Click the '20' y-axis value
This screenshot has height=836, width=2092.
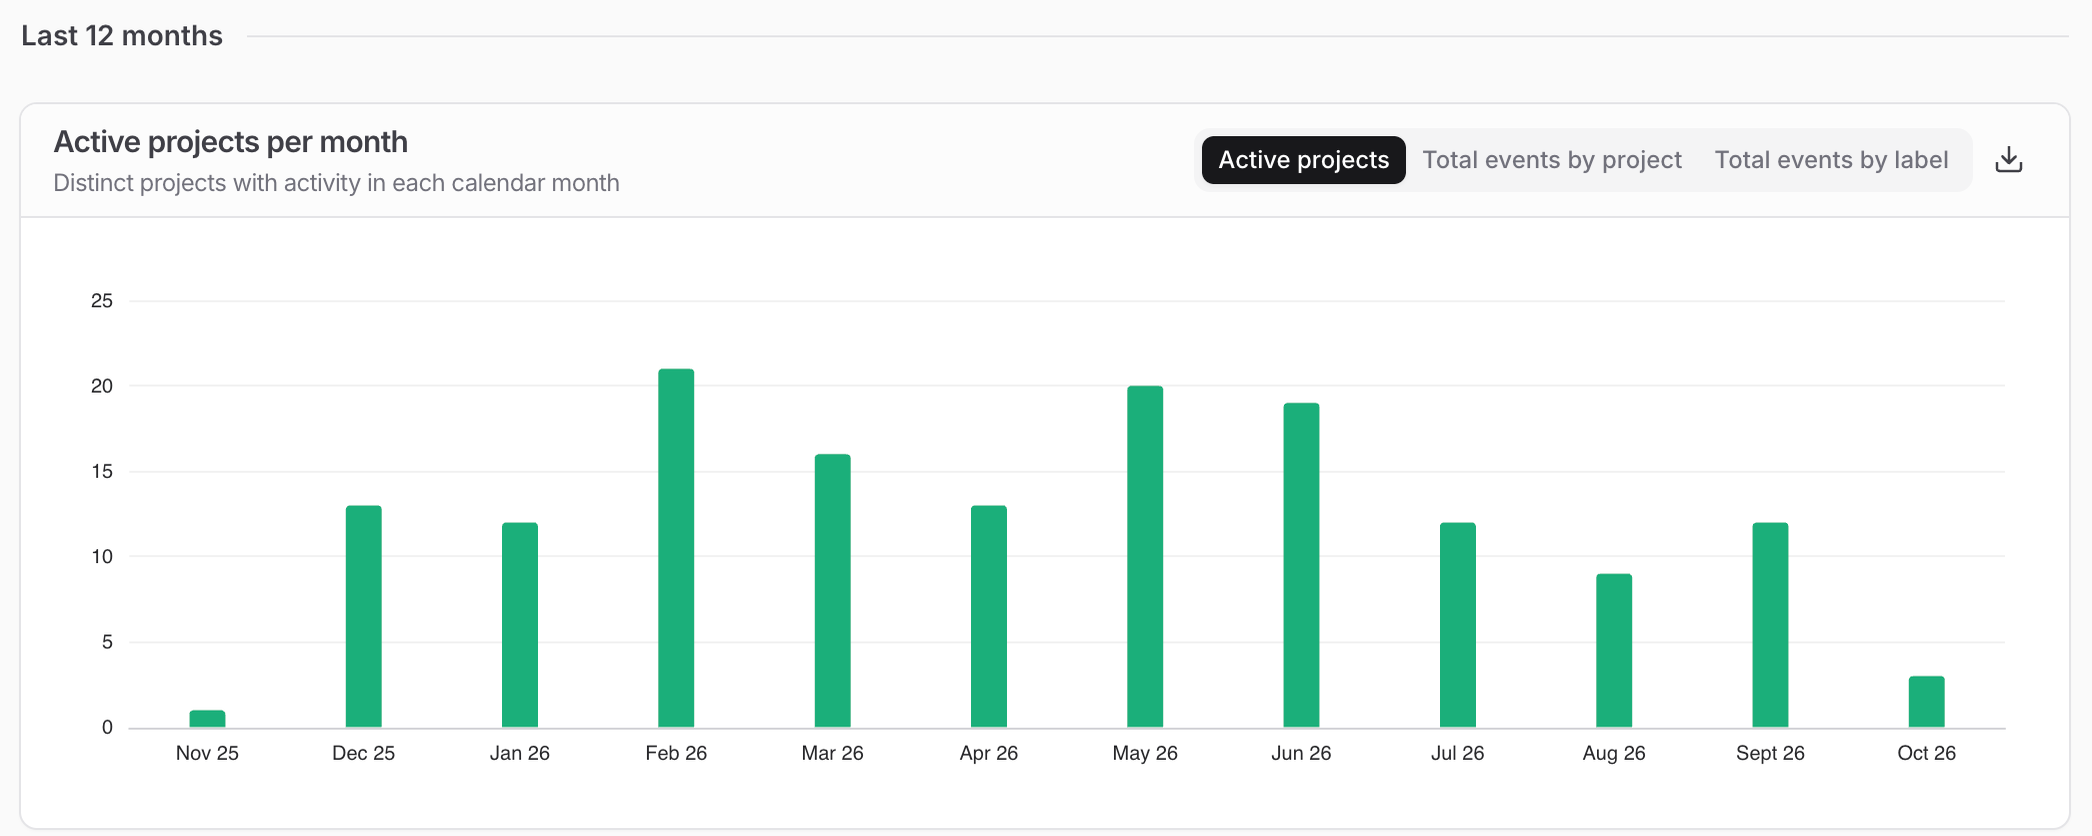[102, 386]
